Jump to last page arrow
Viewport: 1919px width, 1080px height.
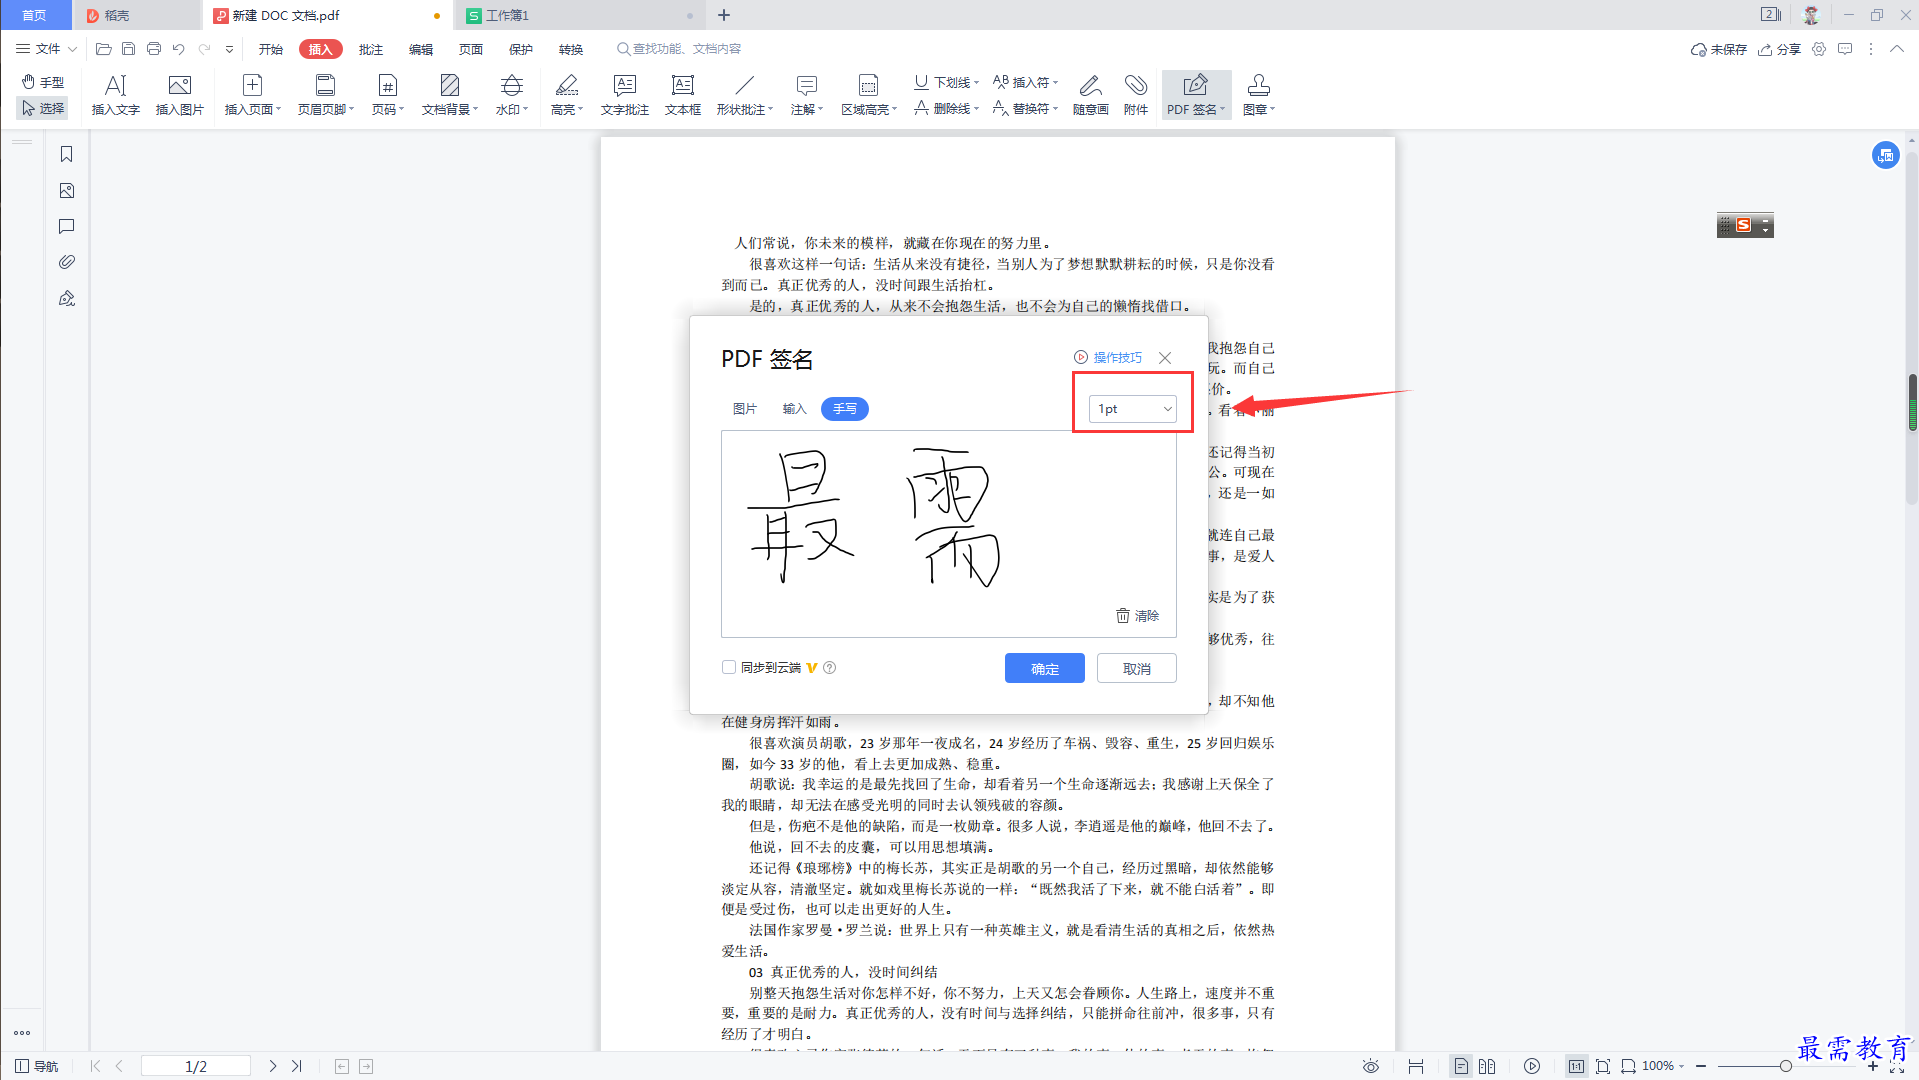coord(297,1066)
